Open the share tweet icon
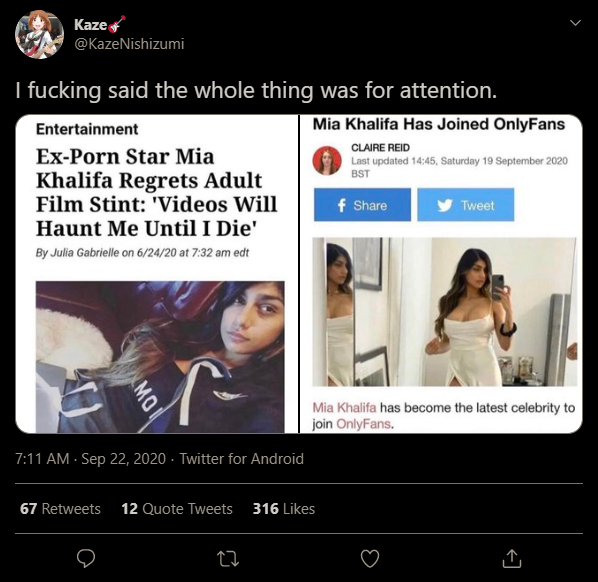 pyautogui.click(x=512, y=558)
